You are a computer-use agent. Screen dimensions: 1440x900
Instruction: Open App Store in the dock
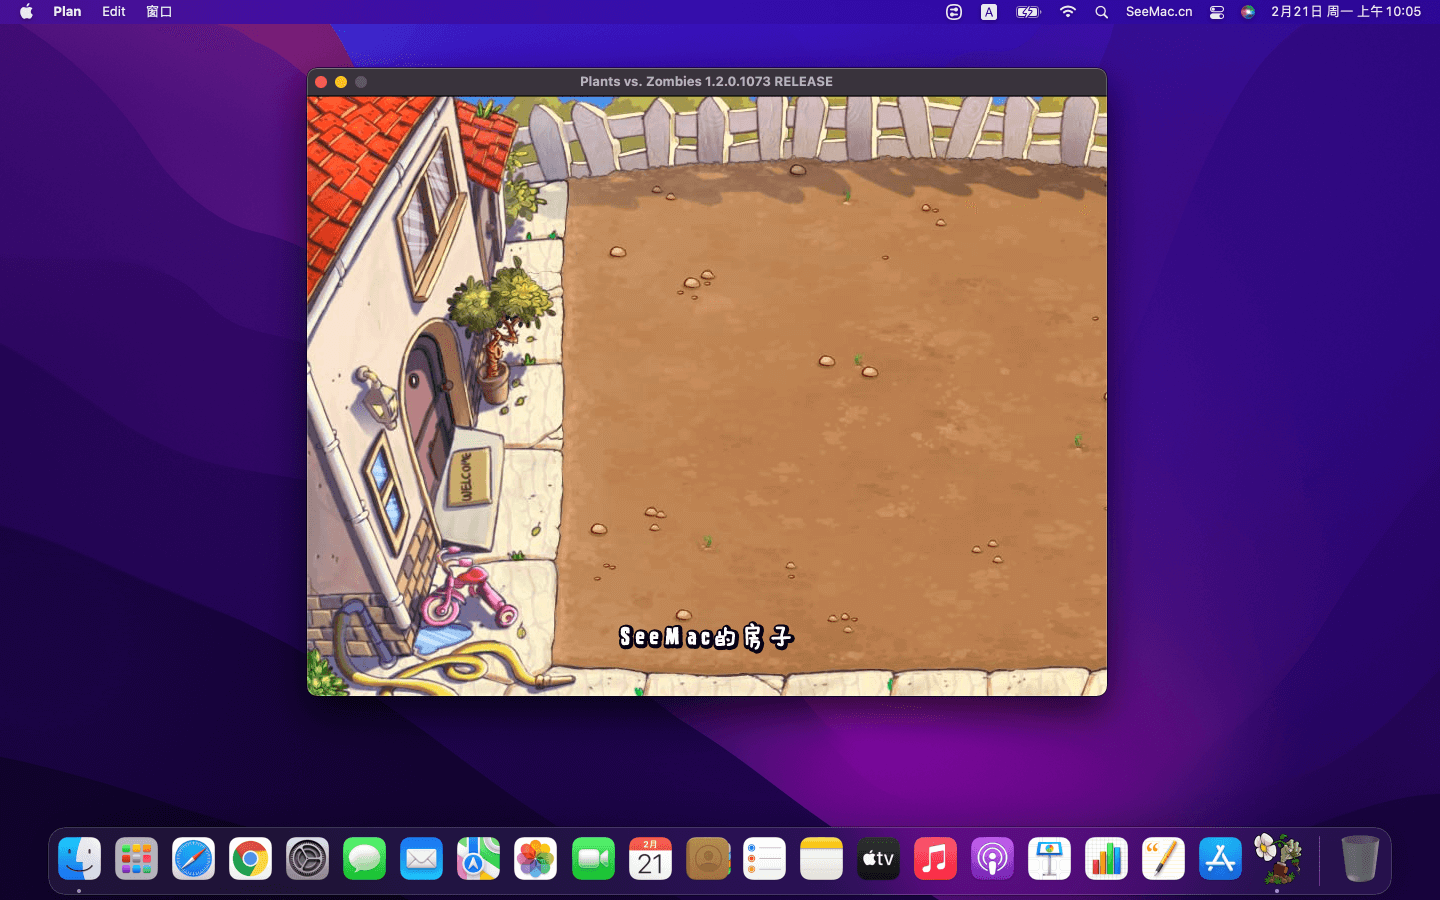coord(1220,859)
